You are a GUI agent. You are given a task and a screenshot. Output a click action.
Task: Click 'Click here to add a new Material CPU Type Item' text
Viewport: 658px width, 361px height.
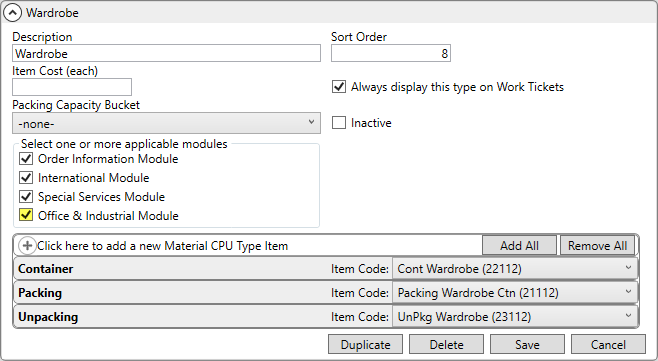[x=162, y=246]
